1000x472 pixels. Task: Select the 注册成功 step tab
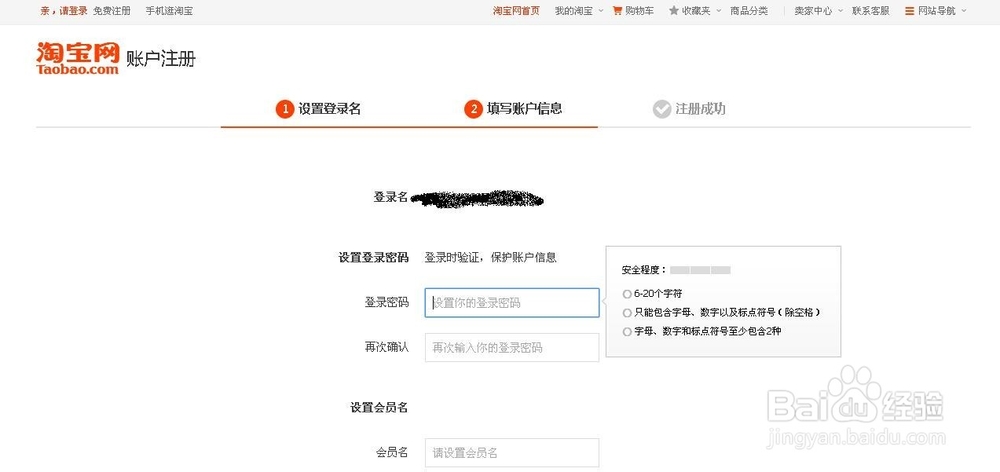689,109
